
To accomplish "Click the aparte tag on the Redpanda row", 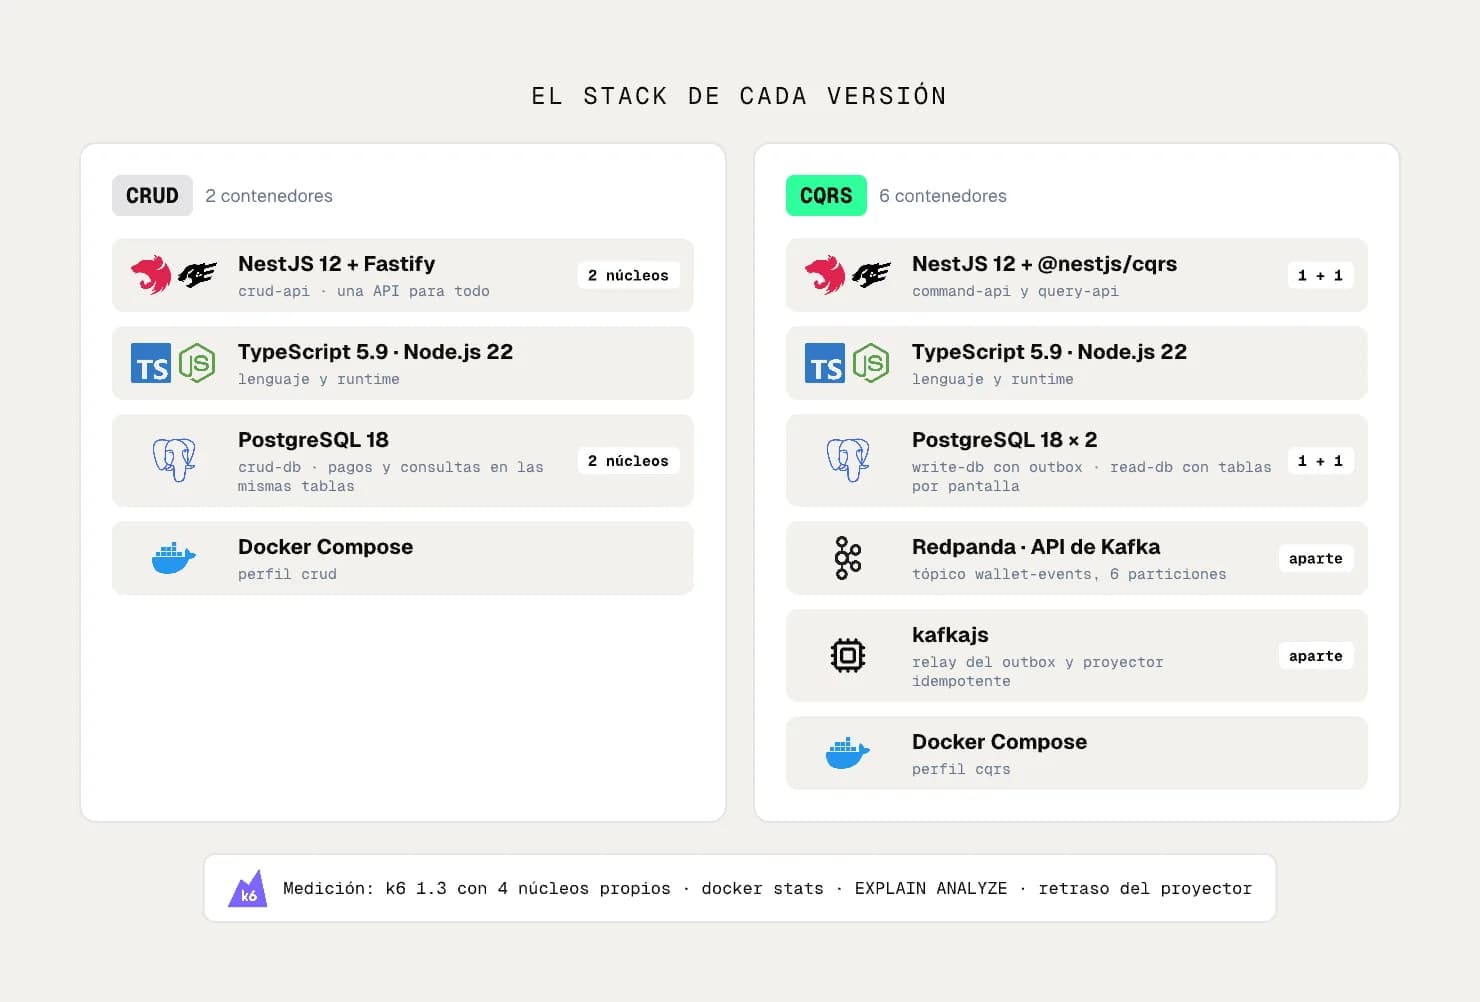I will tap(1316, 558).
